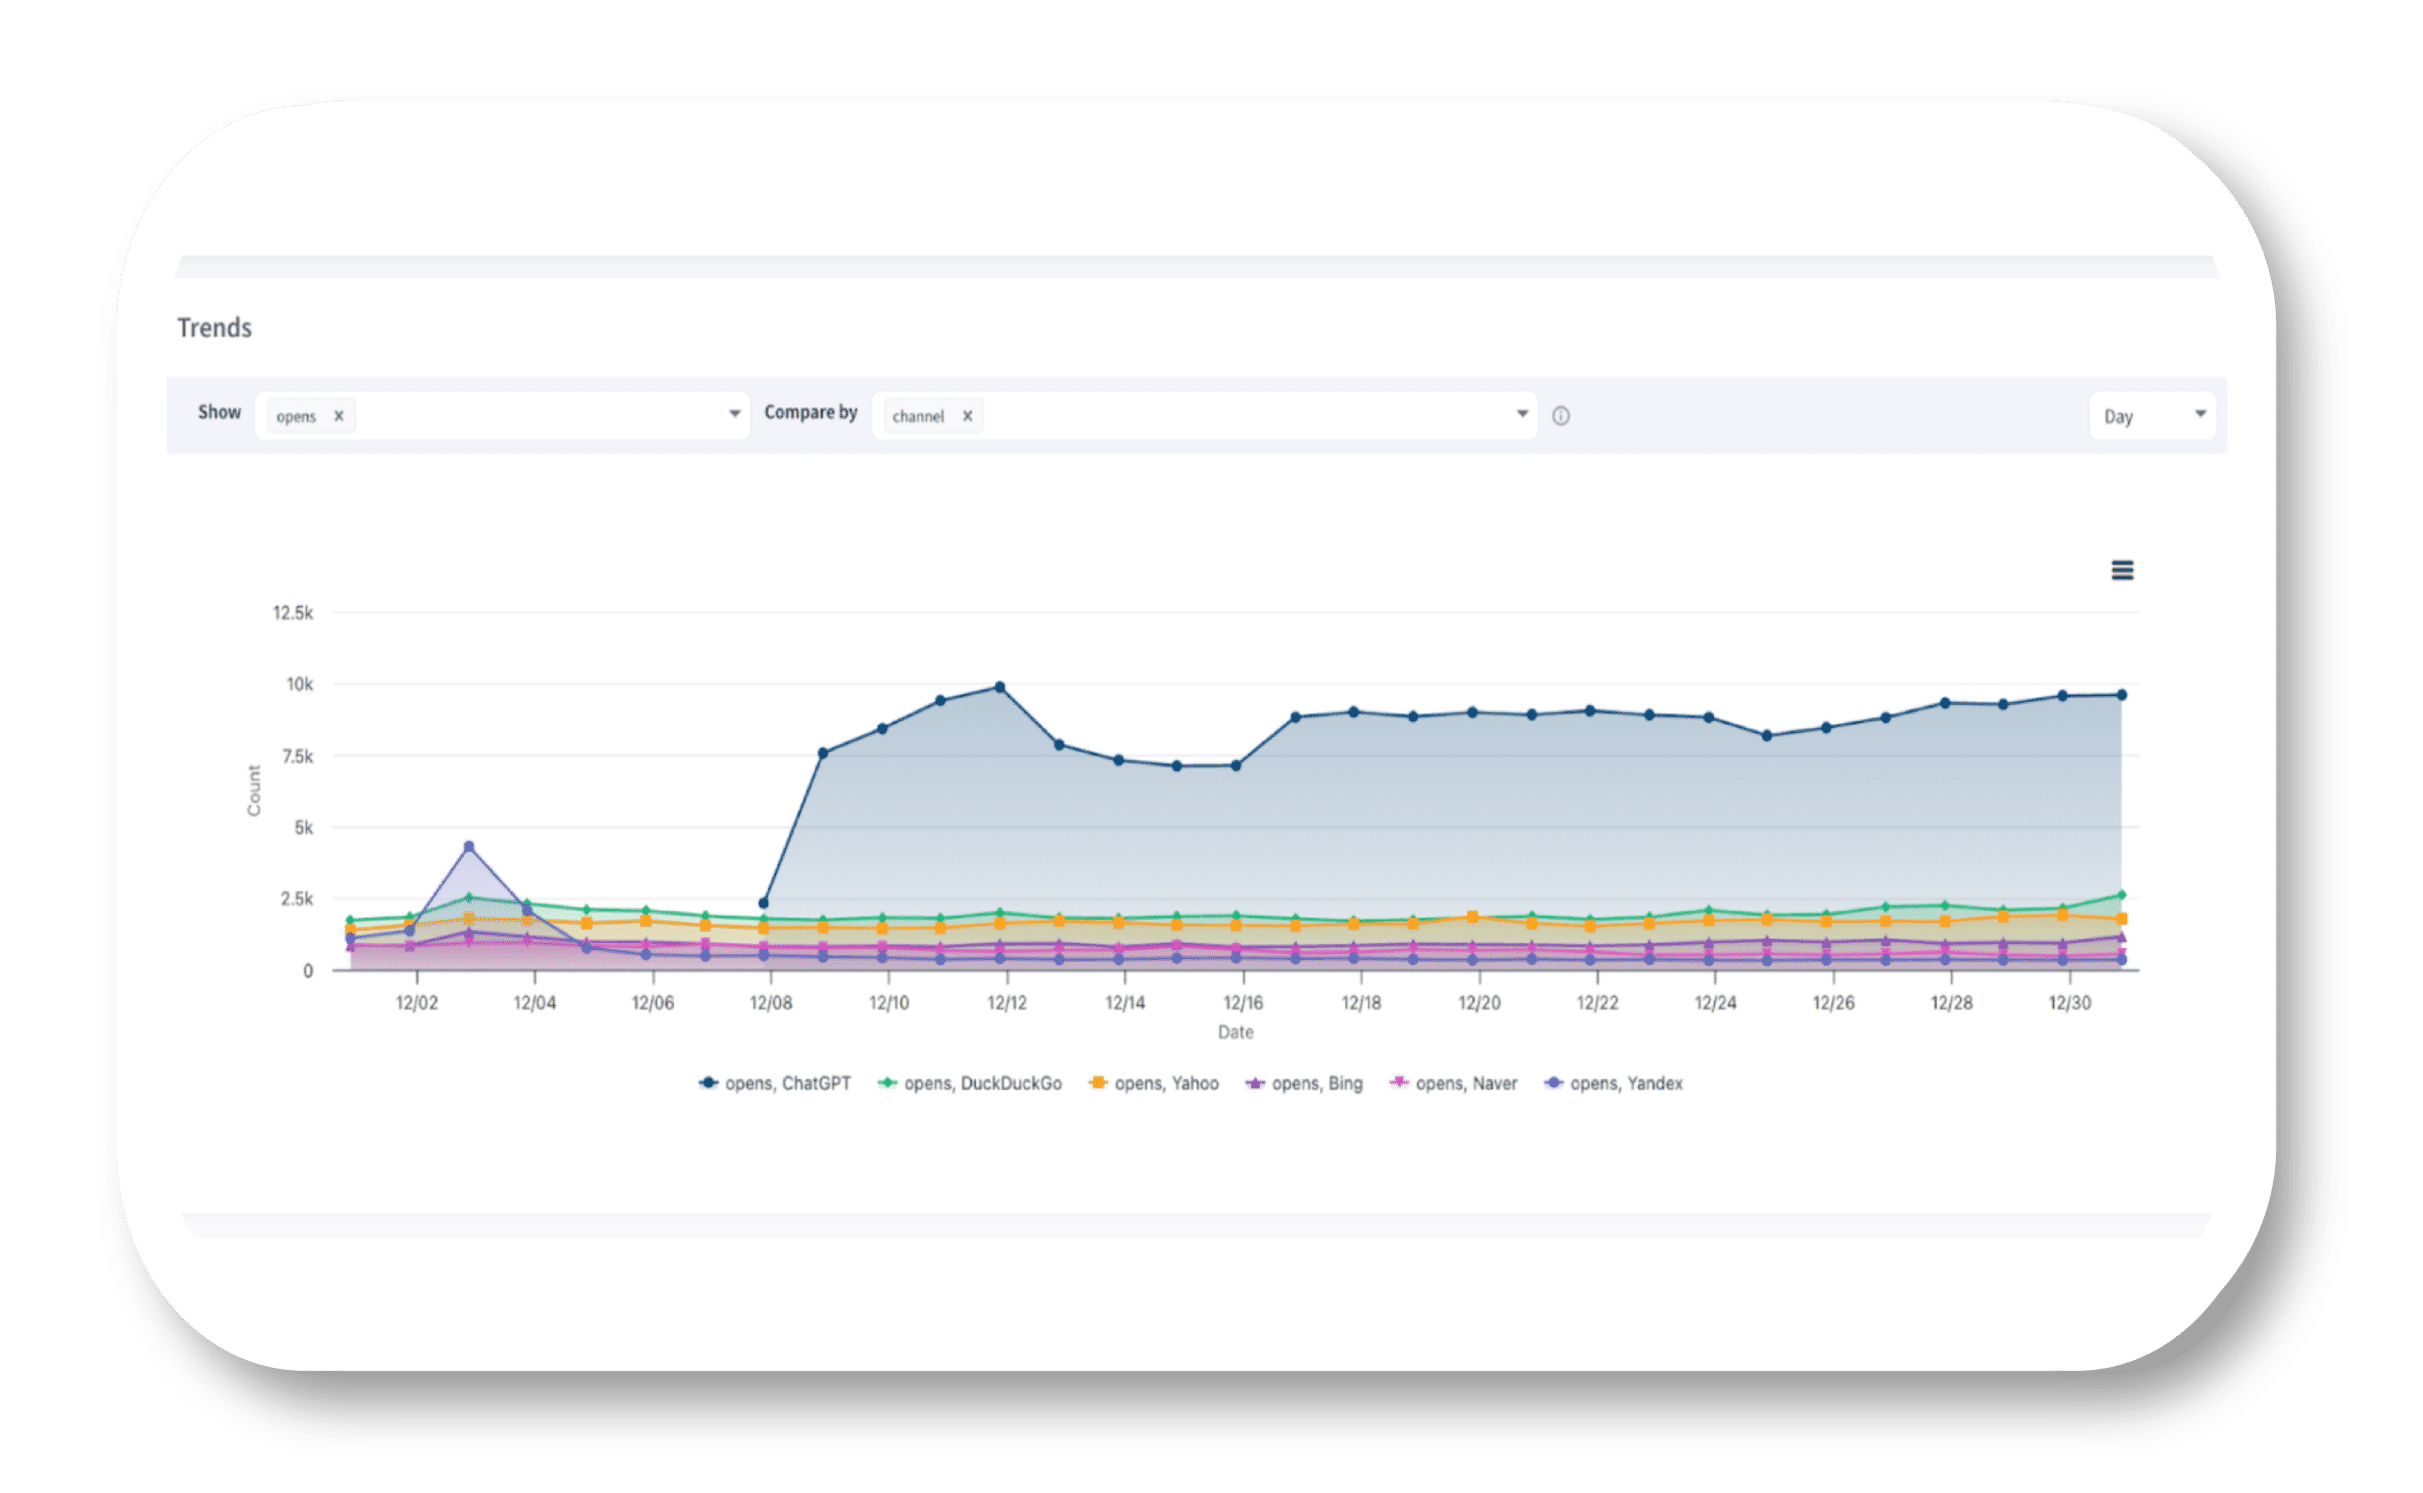Expand the Show dropdown arrow
The image size is (2423, 1493).
[734, 414]
